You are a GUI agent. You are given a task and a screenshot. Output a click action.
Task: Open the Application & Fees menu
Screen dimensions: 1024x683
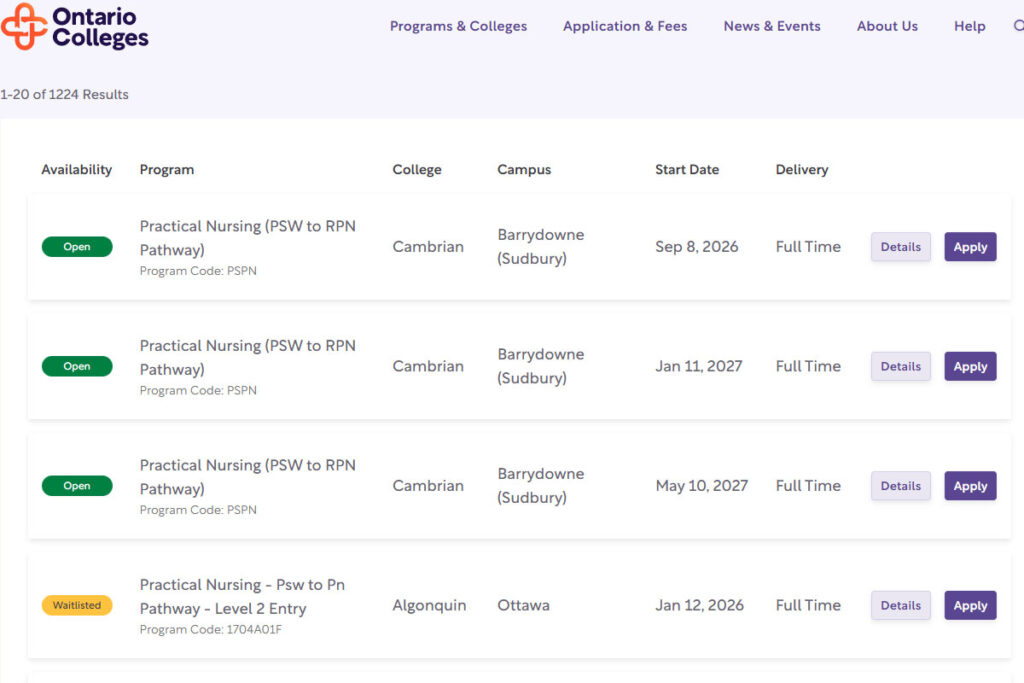point(625,26)
